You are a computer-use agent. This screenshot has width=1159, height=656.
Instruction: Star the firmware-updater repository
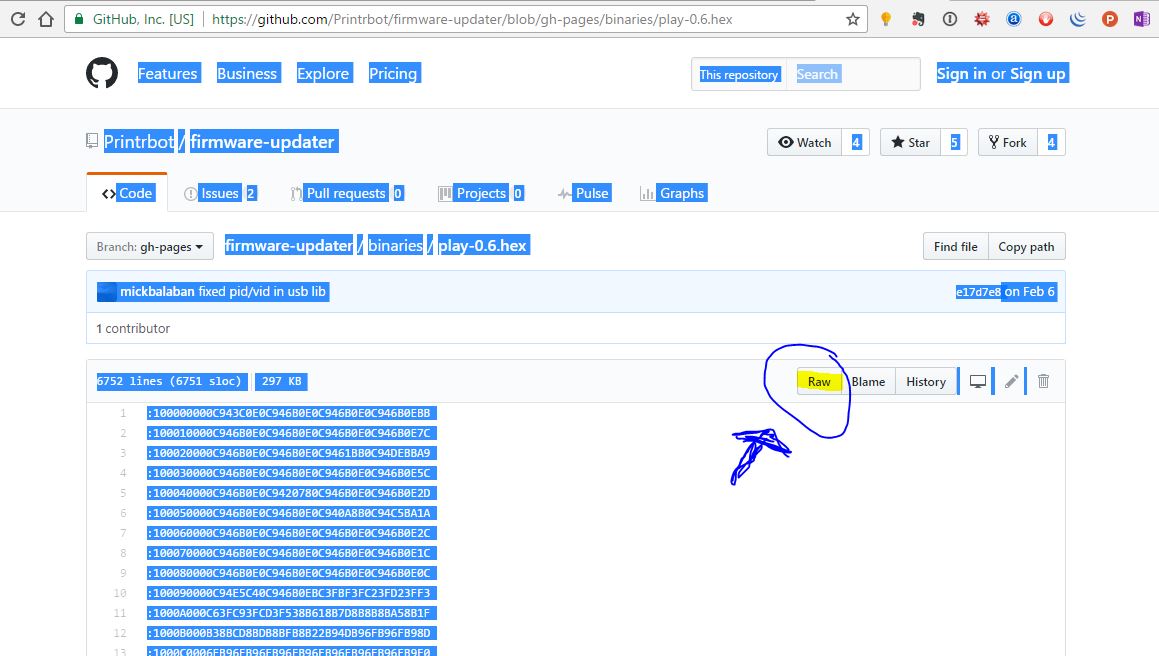[x=910, y=142]
